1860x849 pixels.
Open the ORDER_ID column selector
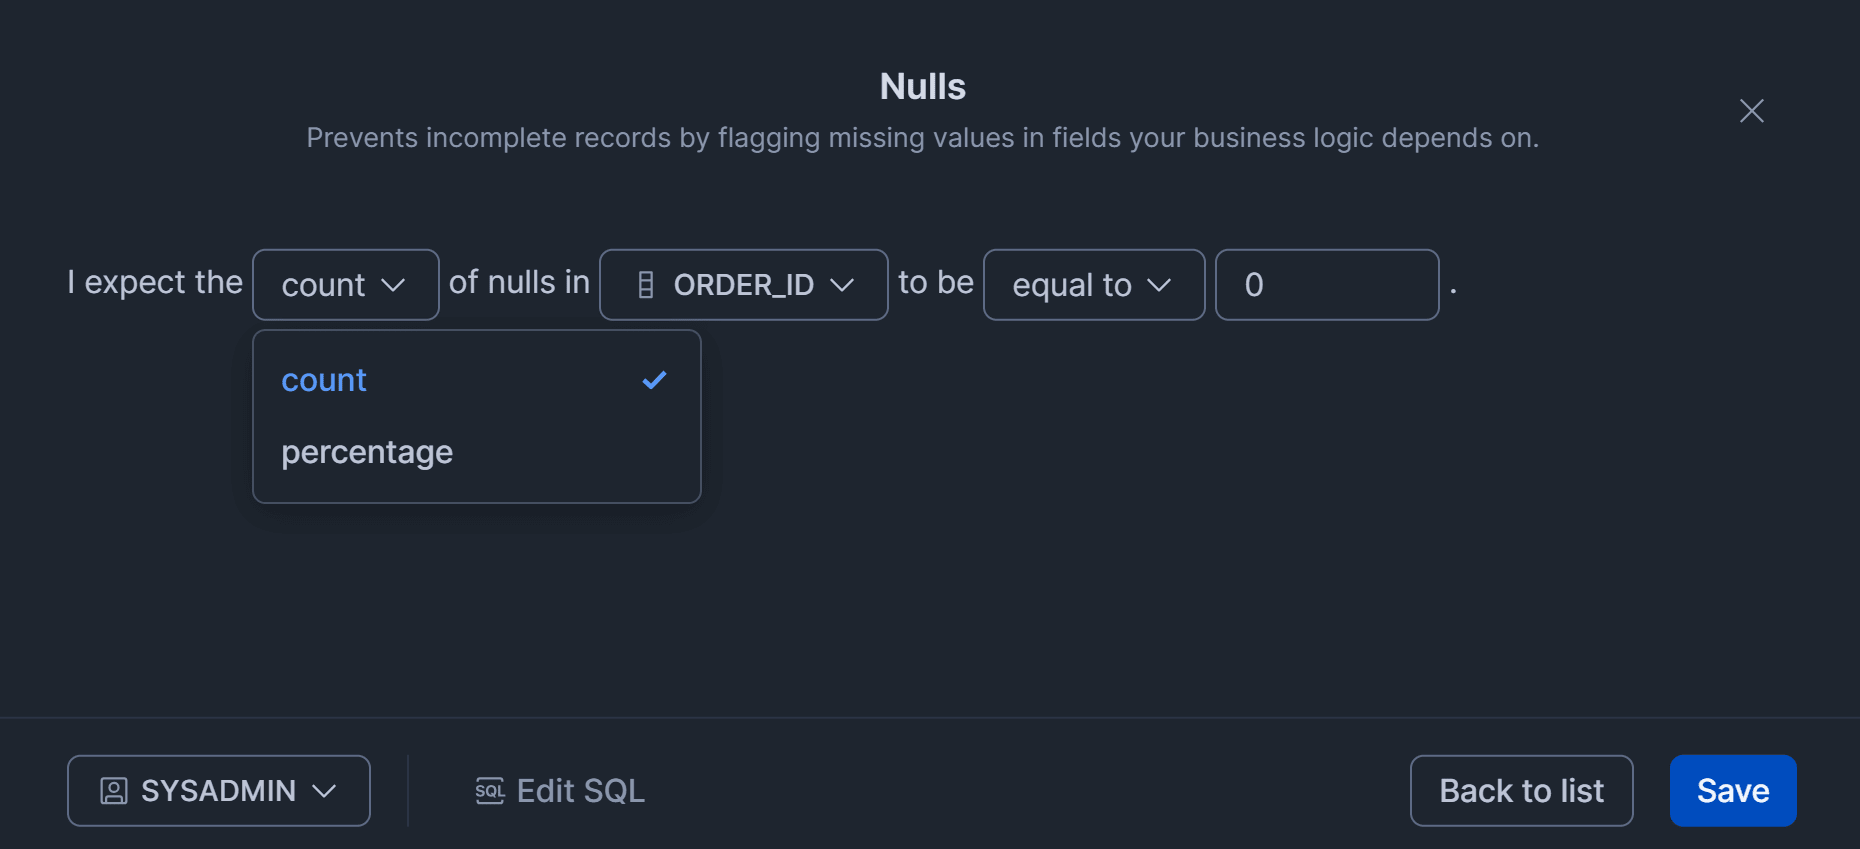743,285
